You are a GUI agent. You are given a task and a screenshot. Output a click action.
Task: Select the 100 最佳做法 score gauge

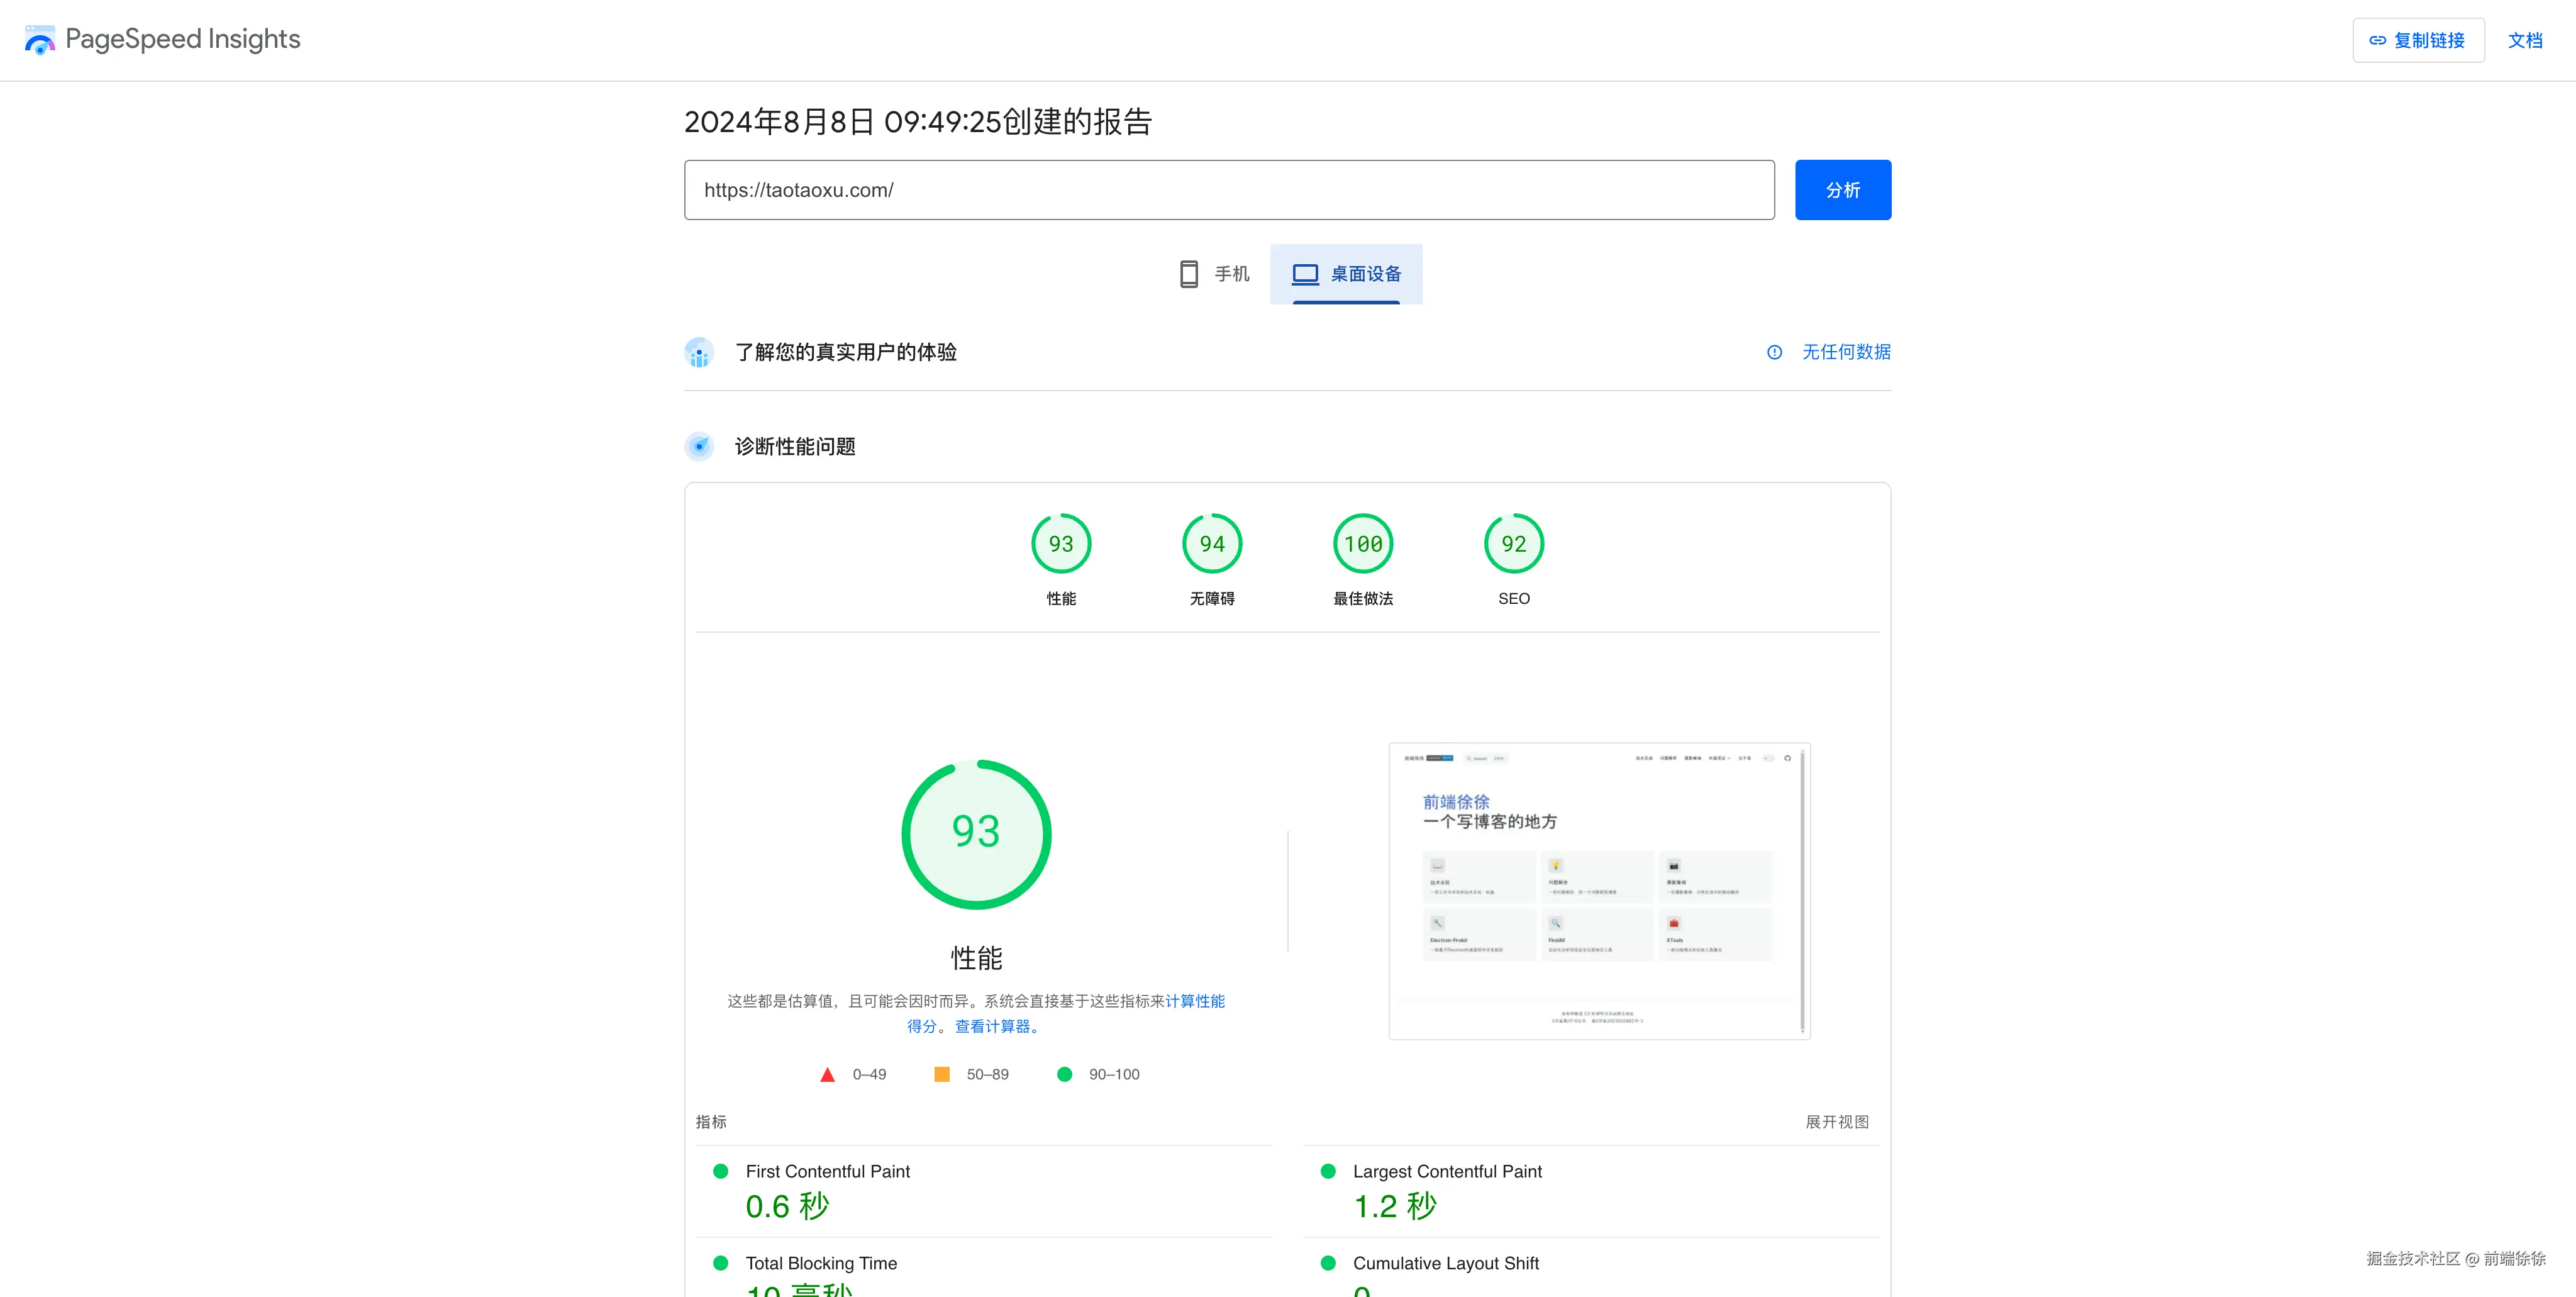(x=1362, y=544)
